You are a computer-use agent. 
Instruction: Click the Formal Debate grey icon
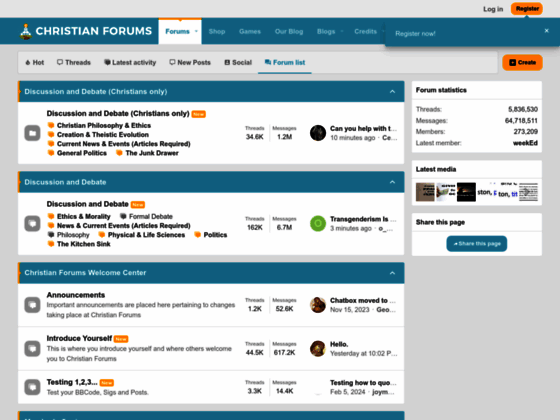123,216
